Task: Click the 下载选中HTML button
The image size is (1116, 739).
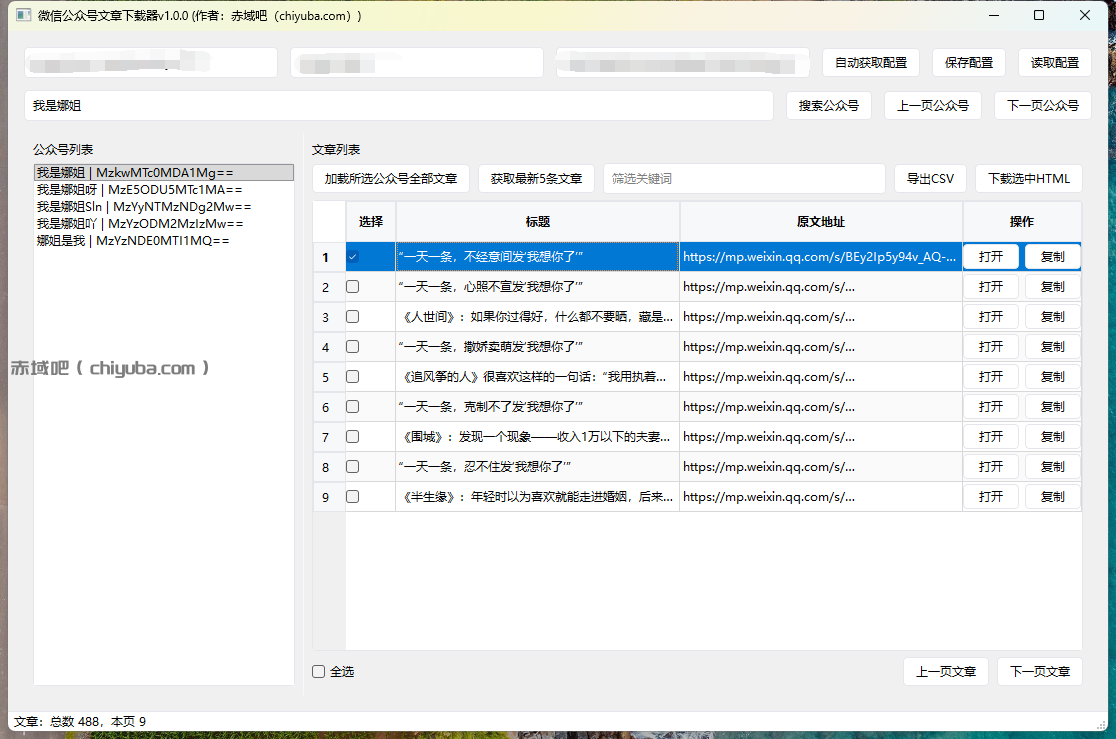Action: click(x=1031, y=178)
